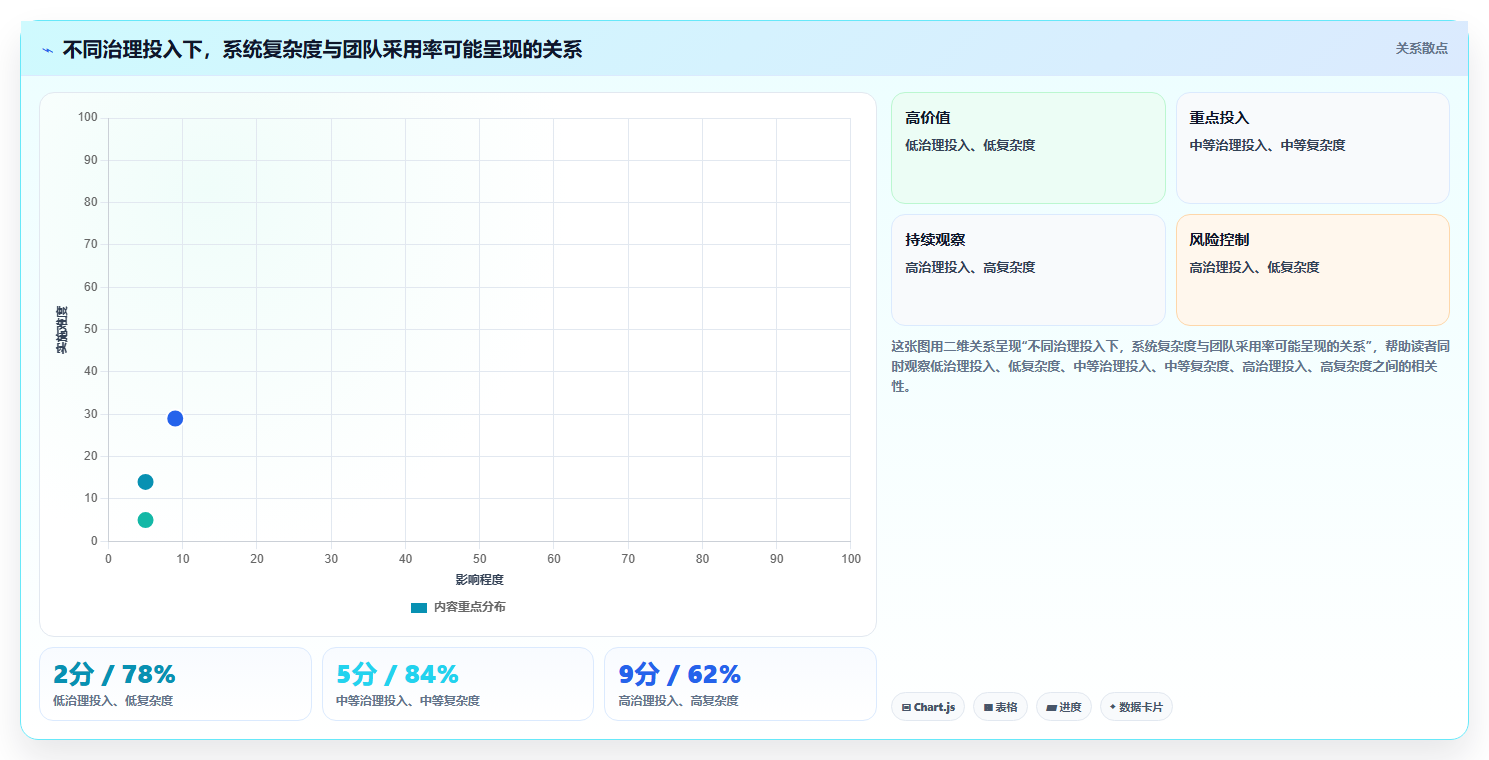Image resolution: width=1489 pixels, height=760 pixels.
Task: Click the 5分 / 84% stat card
Action: [458, 684]
